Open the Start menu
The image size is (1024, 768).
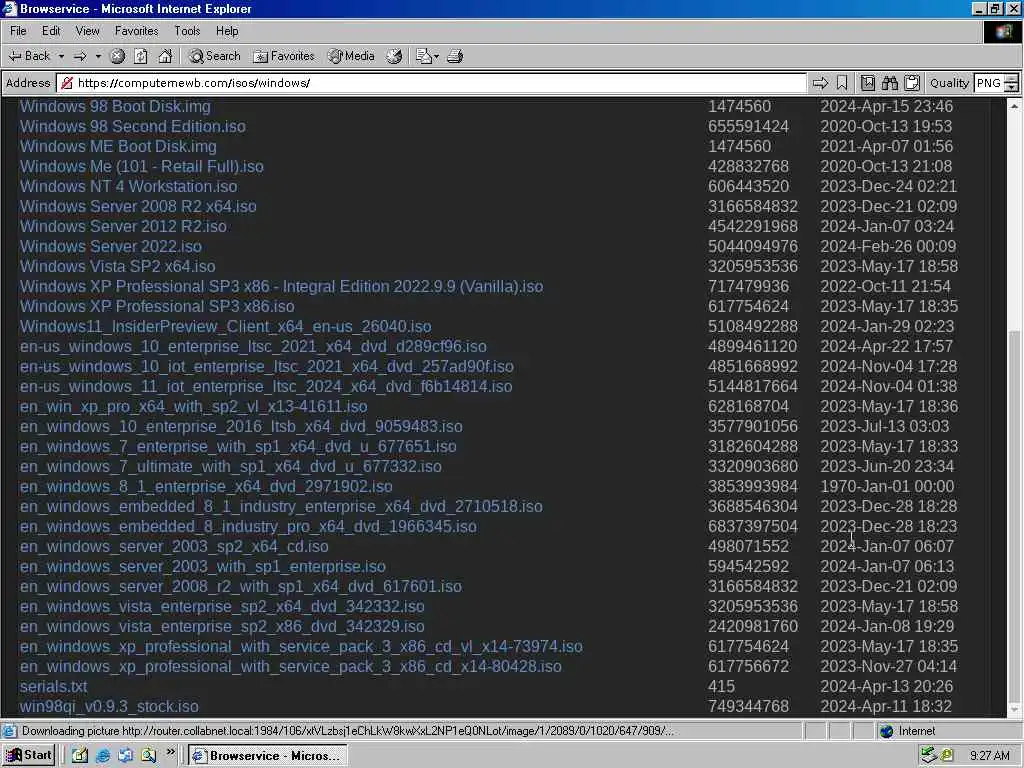coord(29,756)
